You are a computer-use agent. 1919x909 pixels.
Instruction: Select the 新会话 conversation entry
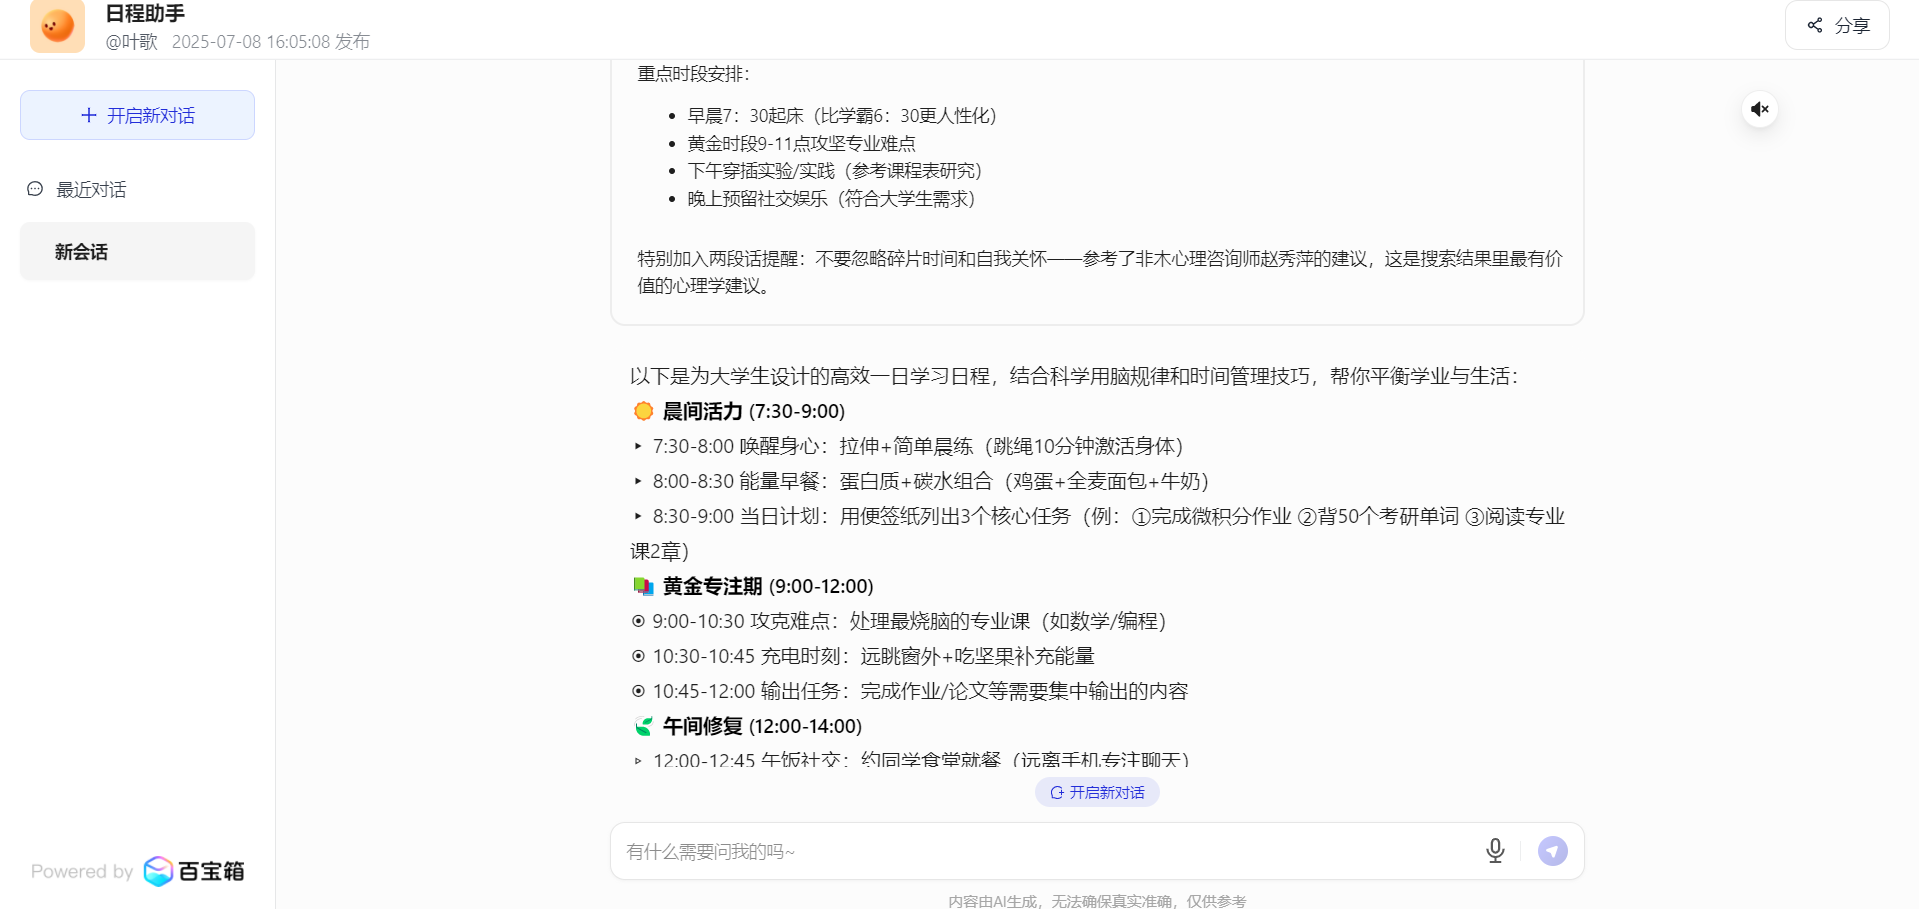click(x=137, y=252)
